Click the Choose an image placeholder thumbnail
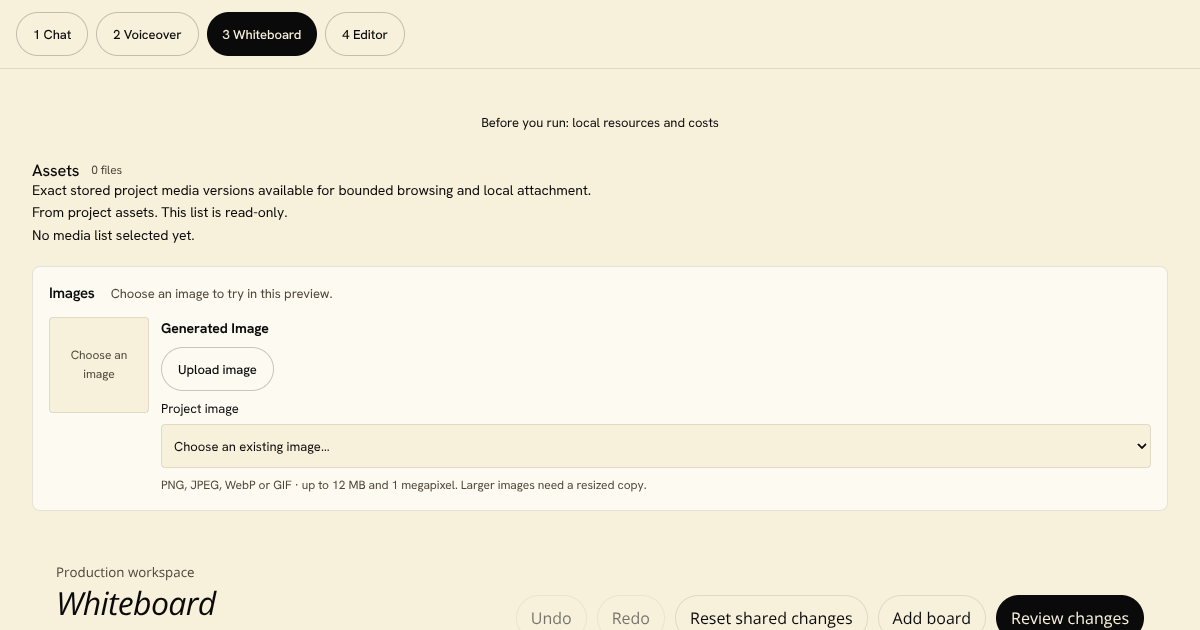This screenshot has height=630, width=1200. 99,365
